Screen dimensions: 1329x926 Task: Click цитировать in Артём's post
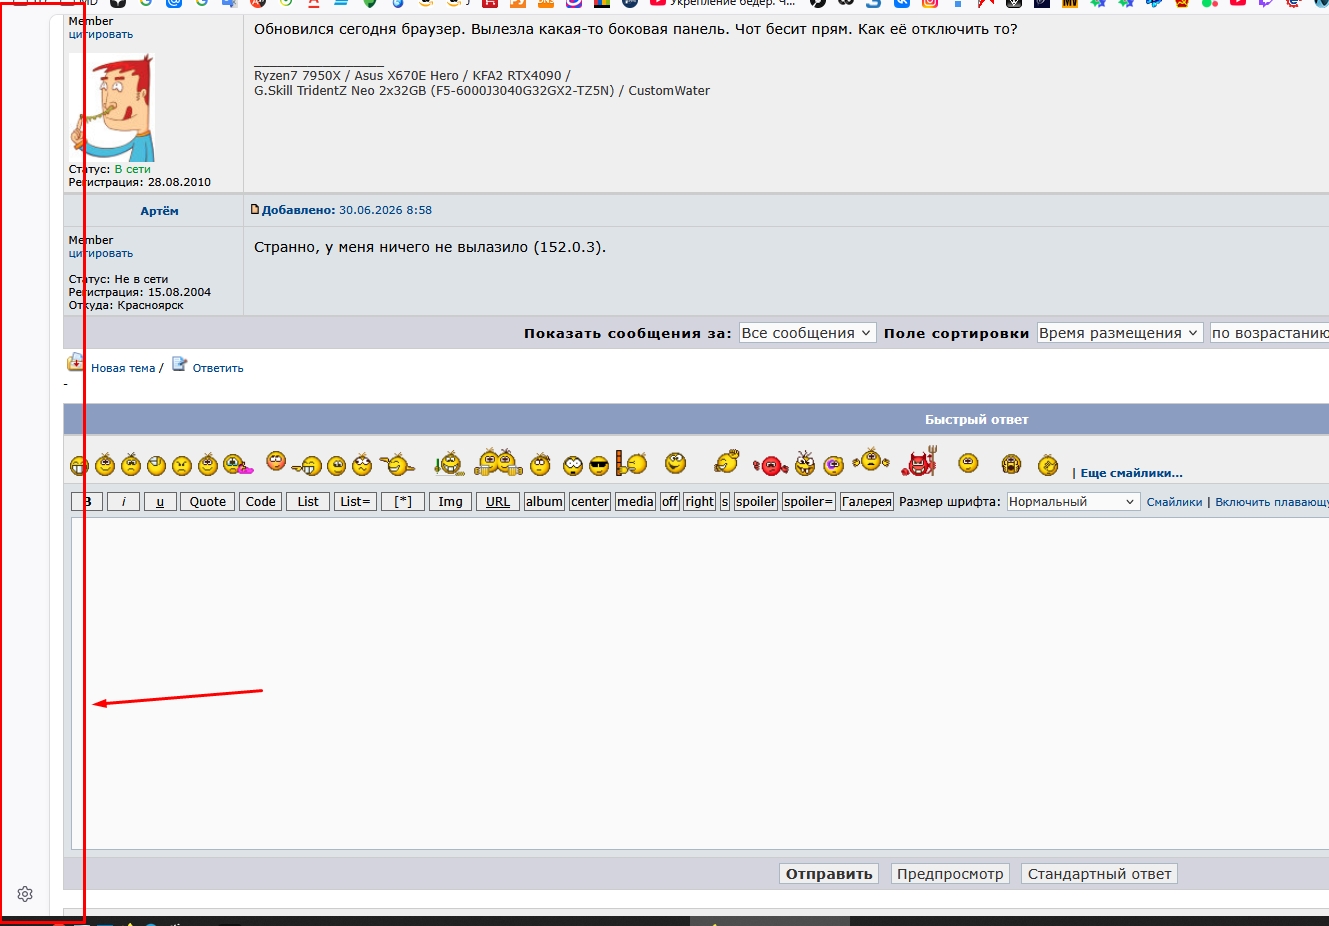pyautogui.click(x=101, y=253)
